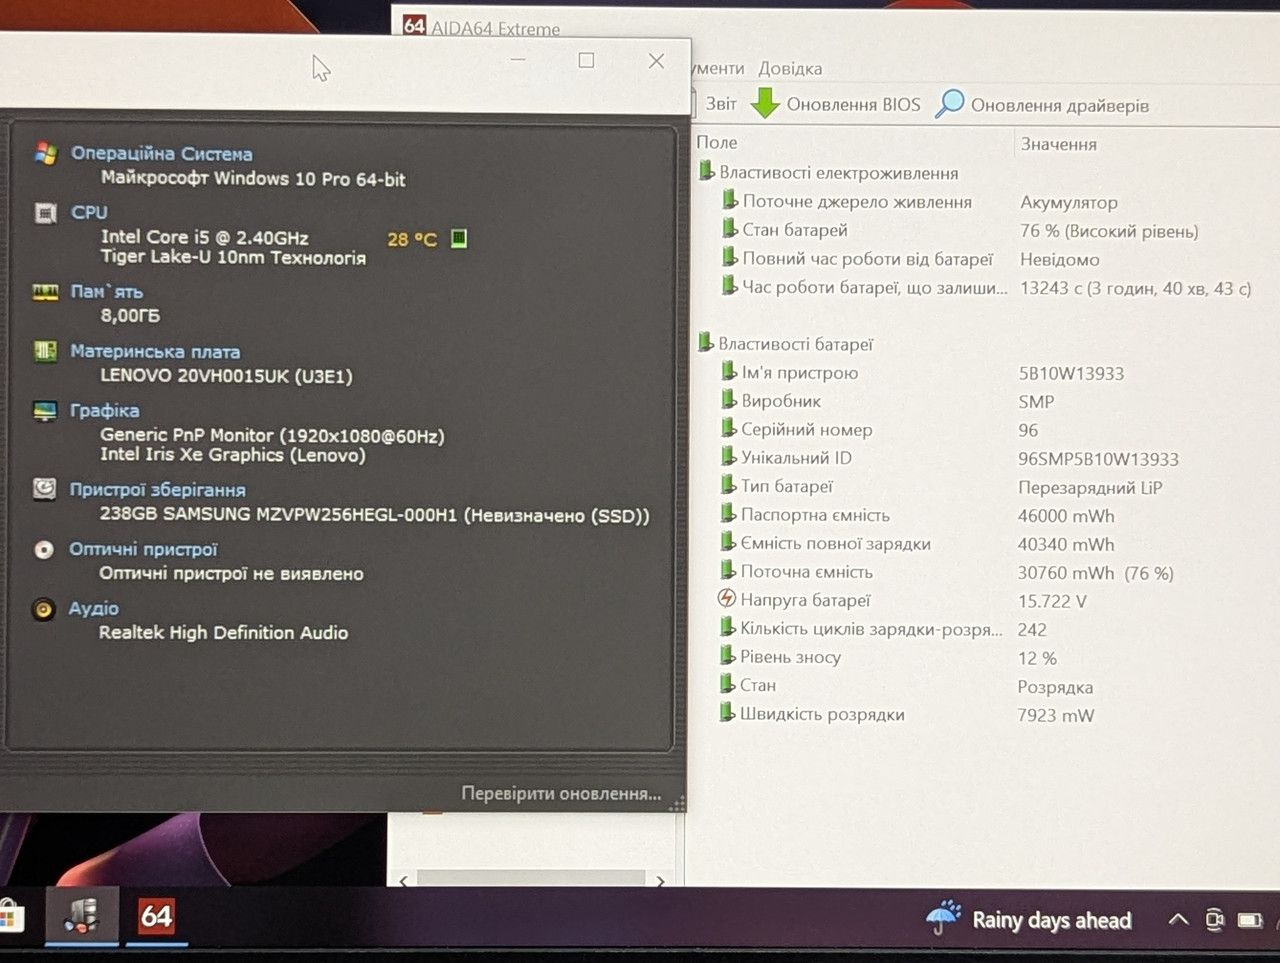Viewport: 1280px width, 963px height.
Task: Click the CPU chip icon
Action: [x=45, y=213]
